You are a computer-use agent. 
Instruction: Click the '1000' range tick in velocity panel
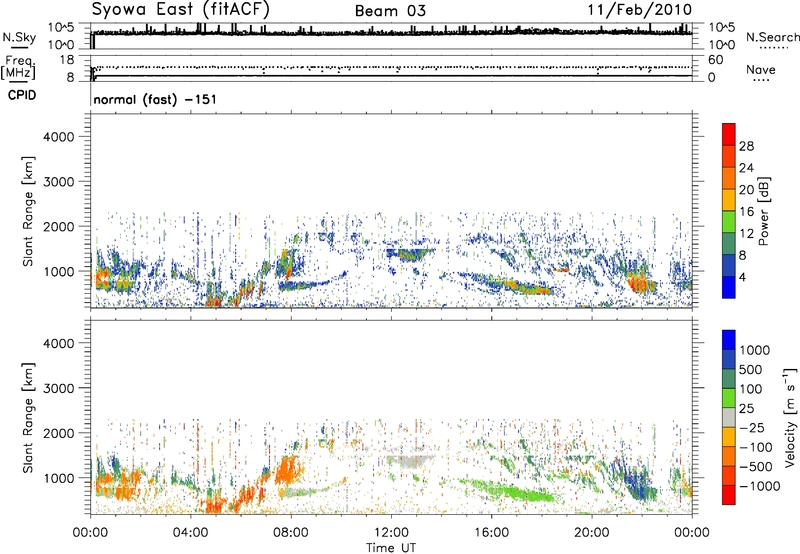58,478
